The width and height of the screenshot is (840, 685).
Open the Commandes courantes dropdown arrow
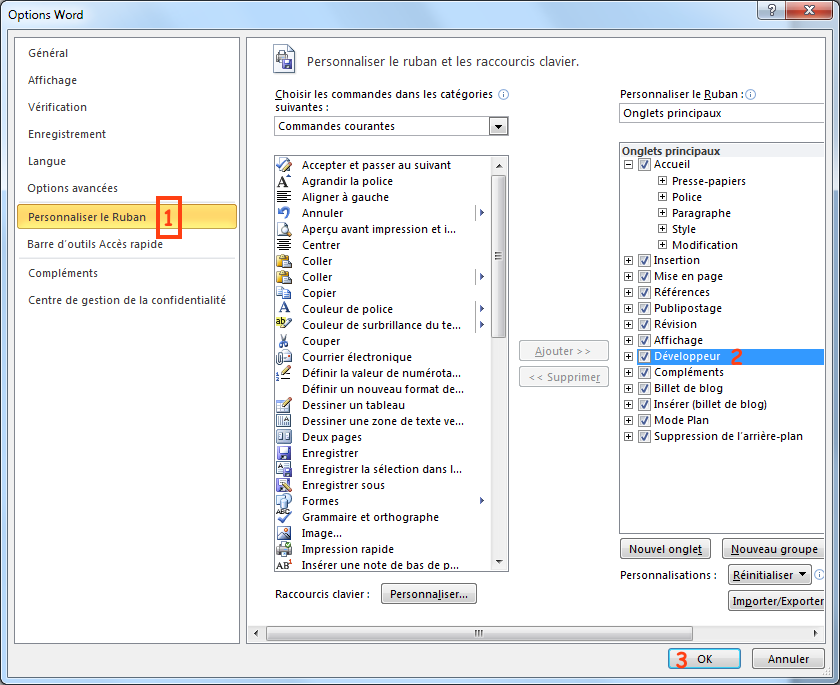[499, 126]
